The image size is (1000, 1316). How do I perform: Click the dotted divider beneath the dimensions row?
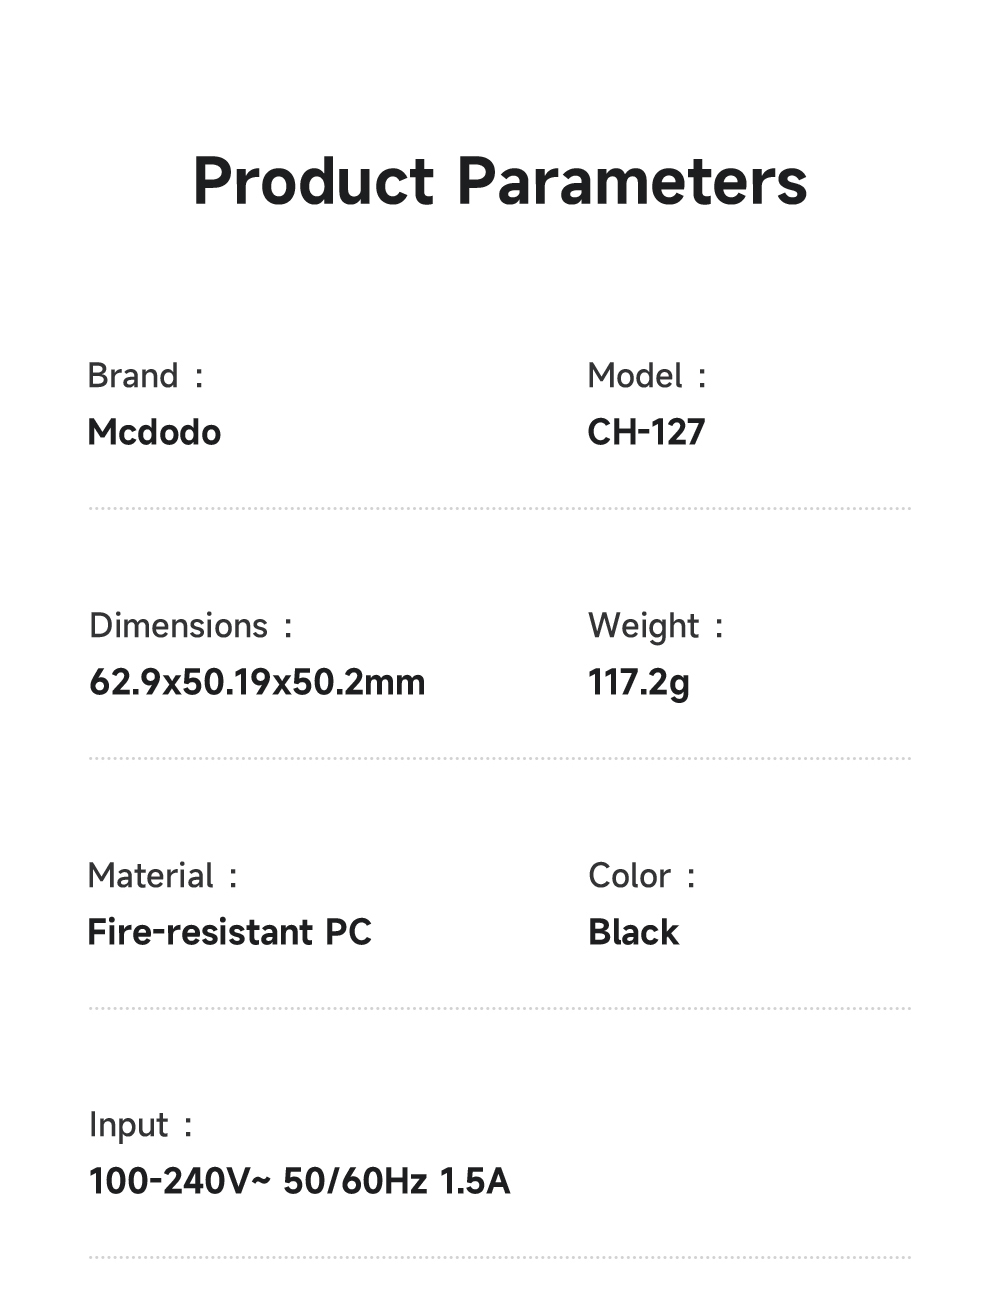pyautogui.click(x=499, y=758)
